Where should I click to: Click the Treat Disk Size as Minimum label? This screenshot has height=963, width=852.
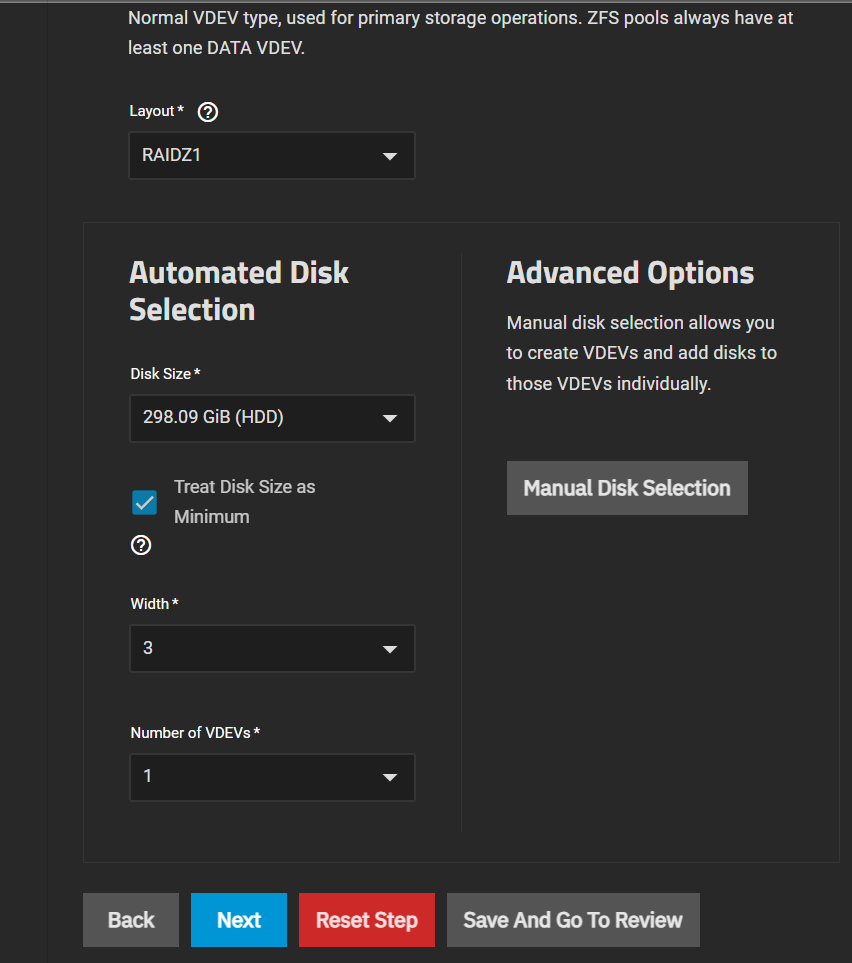244,502
